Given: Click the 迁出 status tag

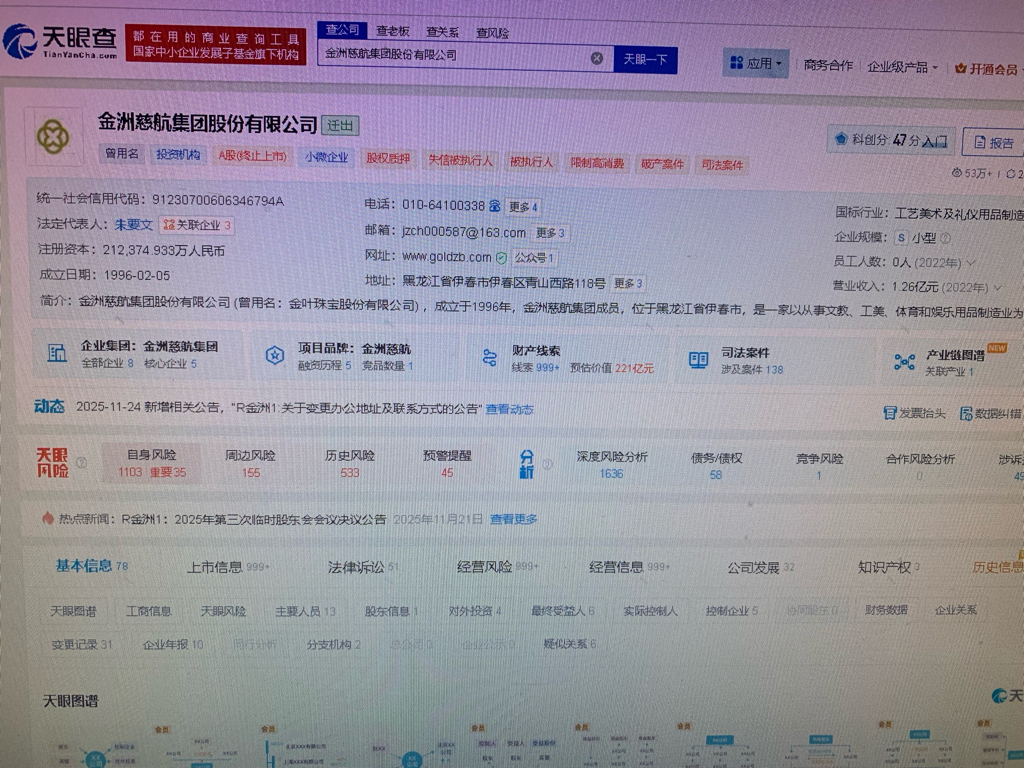Looking at the screenshot, I should tap(340, 125).
